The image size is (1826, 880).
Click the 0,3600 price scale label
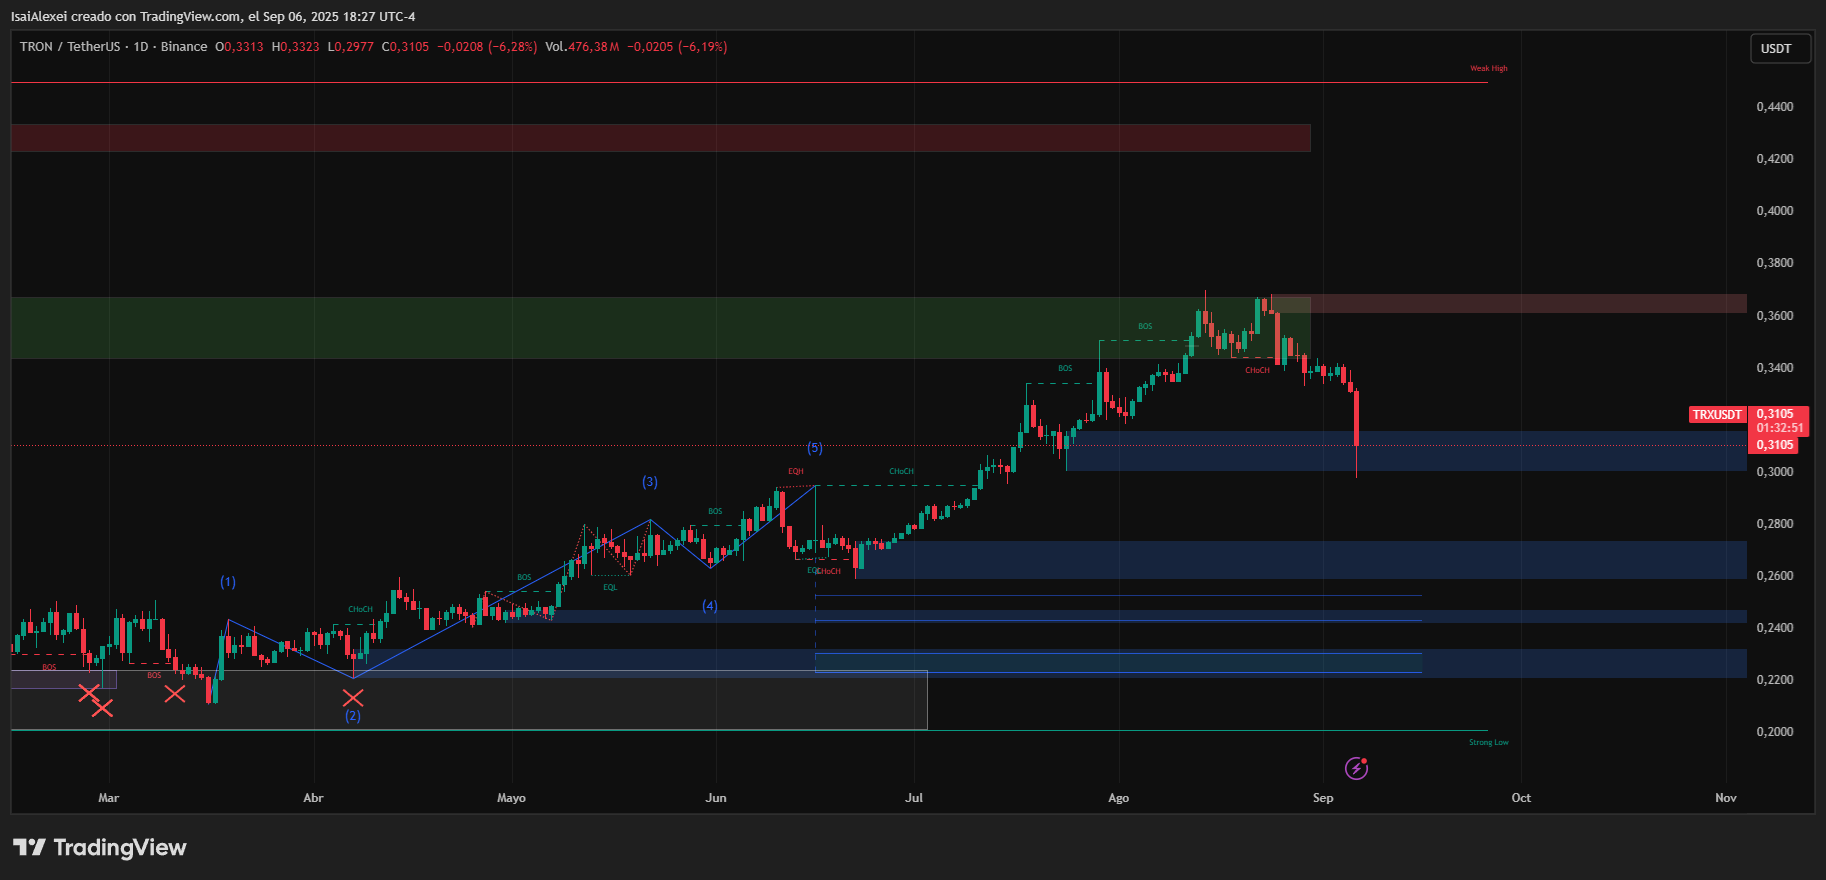1775,316
